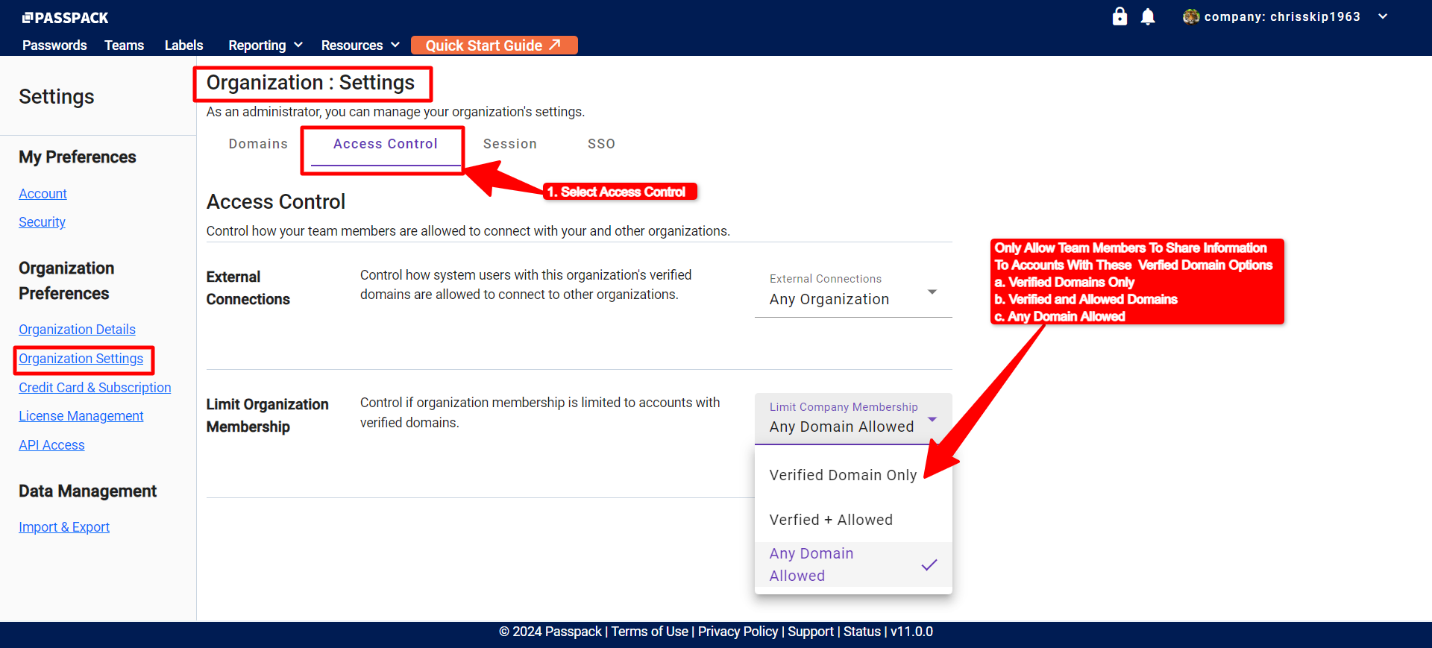
Task: Click the 'My Preferences' section heading
Action: coord(78,157)
